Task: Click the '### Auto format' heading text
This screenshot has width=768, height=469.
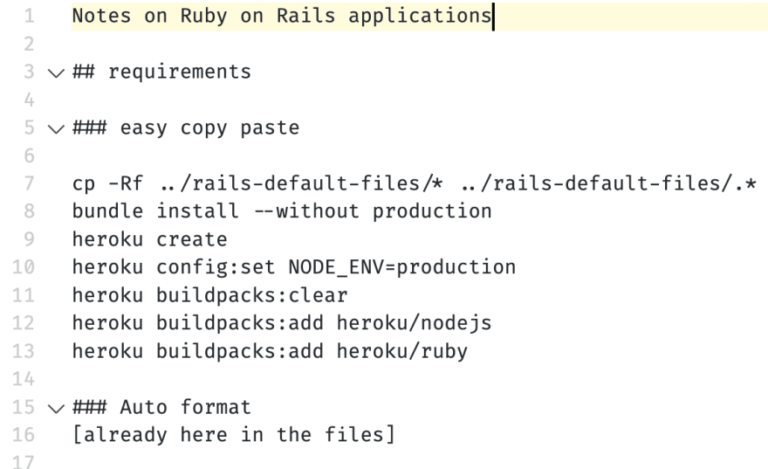Action: coord(162,407)
